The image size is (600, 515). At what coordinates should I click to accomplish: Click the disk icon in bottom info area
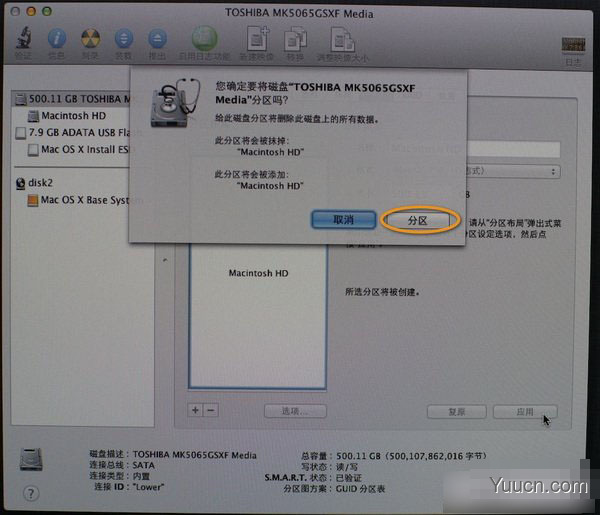click(x=31, y=459)
